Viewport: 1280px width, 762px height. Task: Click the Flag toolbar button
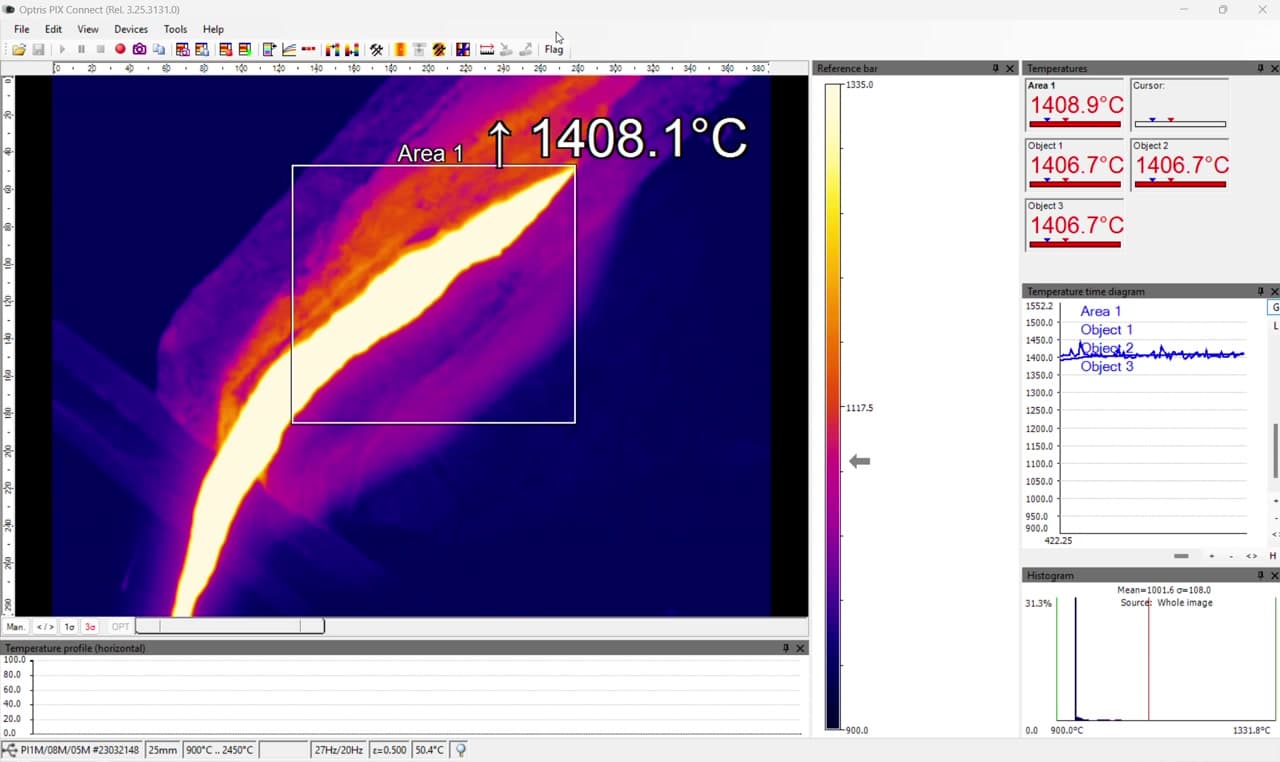click(x=554, y=49)
